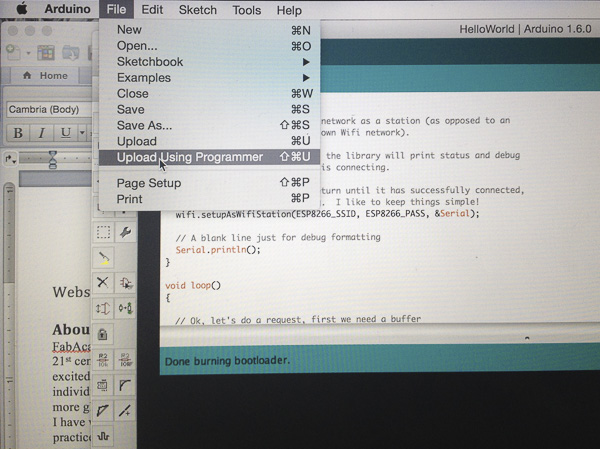Click the 'A blank line just for debug' comment
Image resolution: width=600 pixels, height=449 pixels.
pos(278,238)
